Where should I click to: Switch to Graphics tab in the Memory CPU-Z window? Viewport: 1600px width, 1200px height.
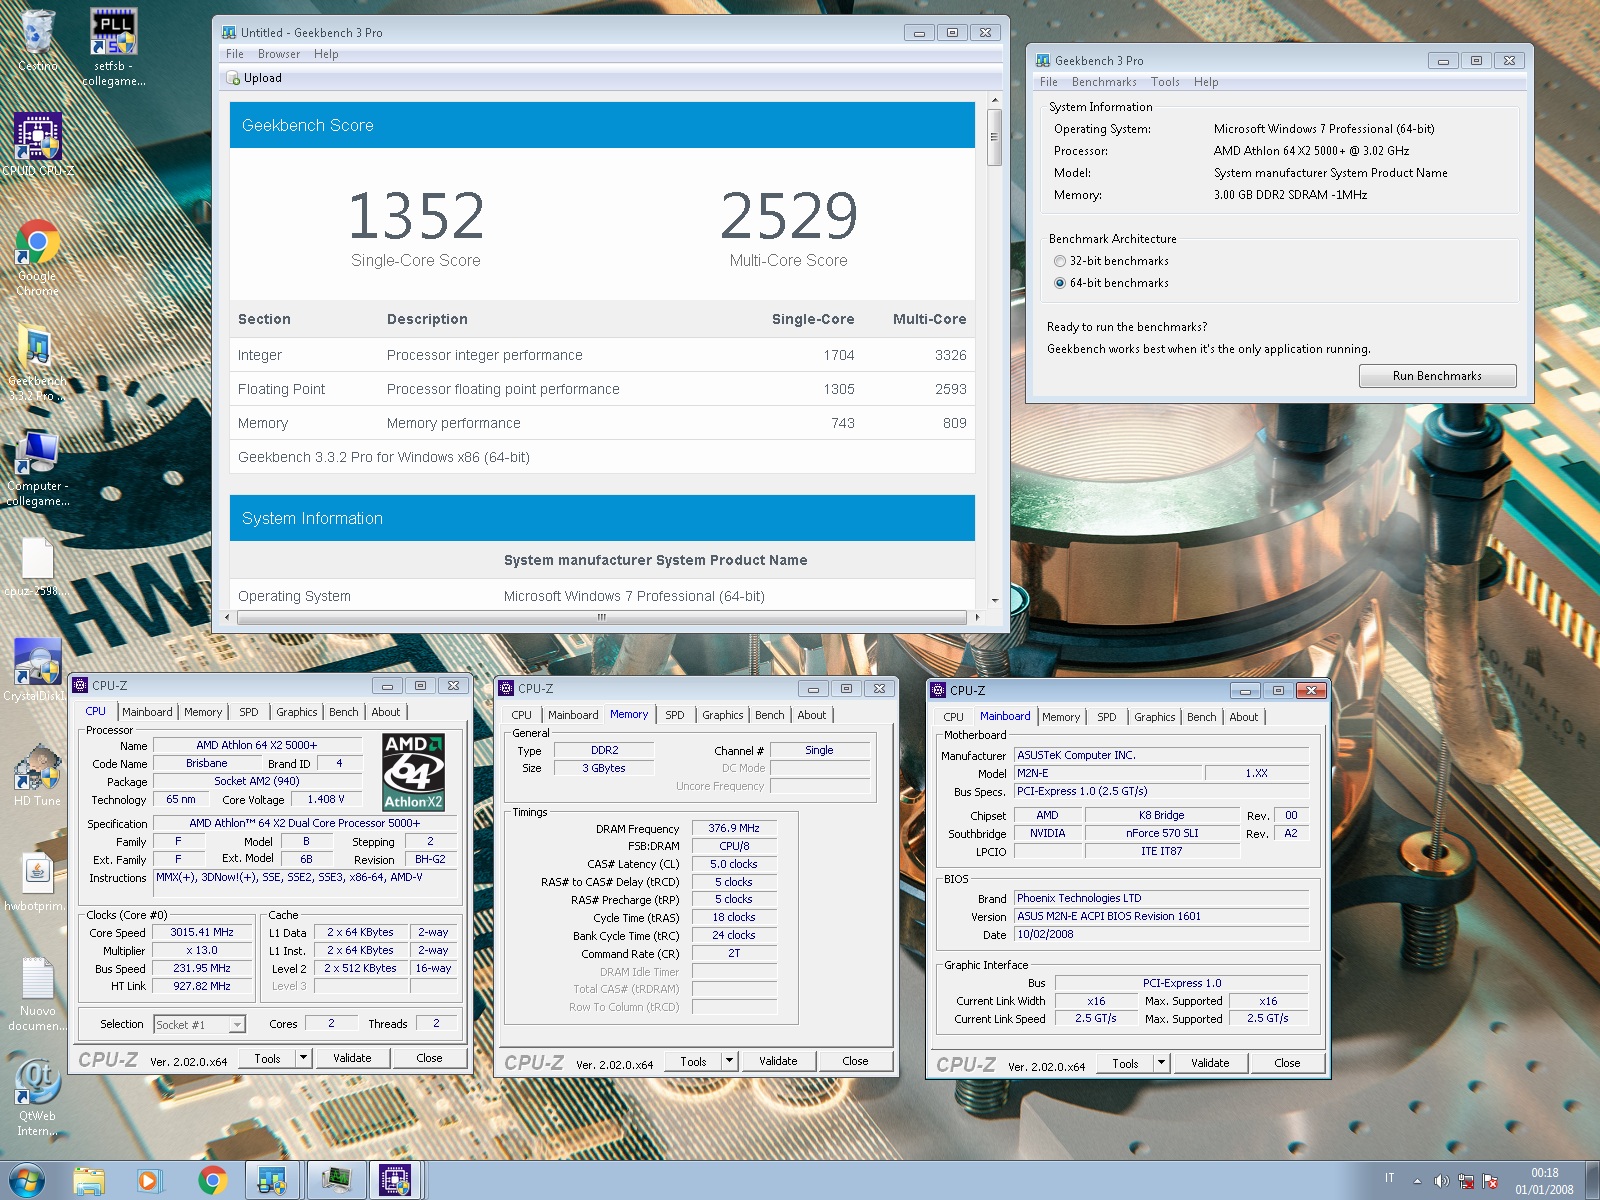click(x=722, y=715)
